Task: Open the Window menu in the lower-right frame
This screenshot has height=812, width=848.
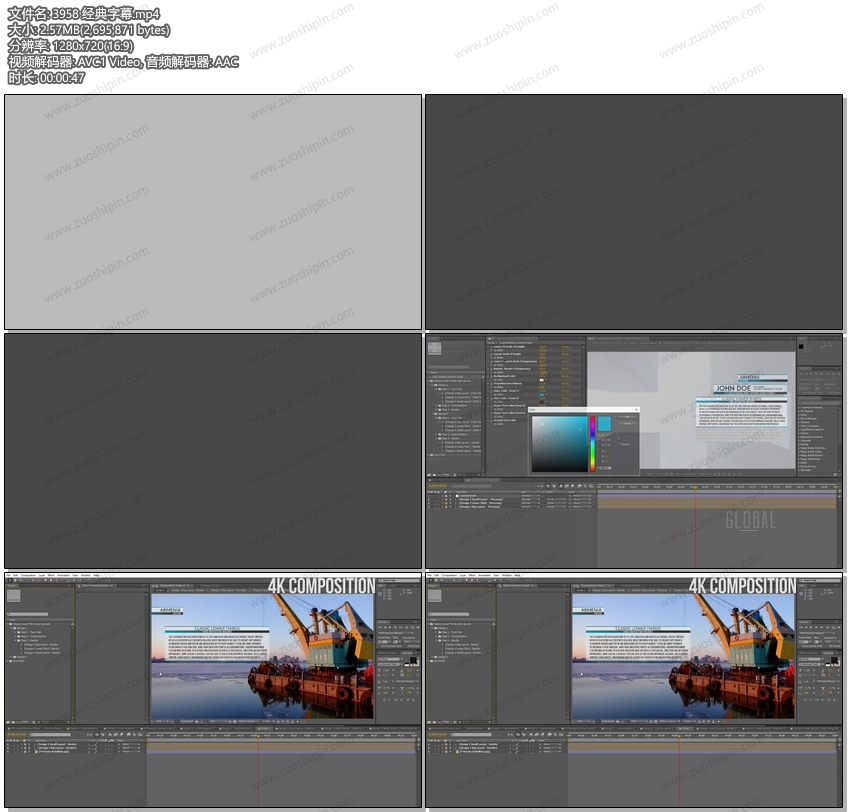Action: 507,575
